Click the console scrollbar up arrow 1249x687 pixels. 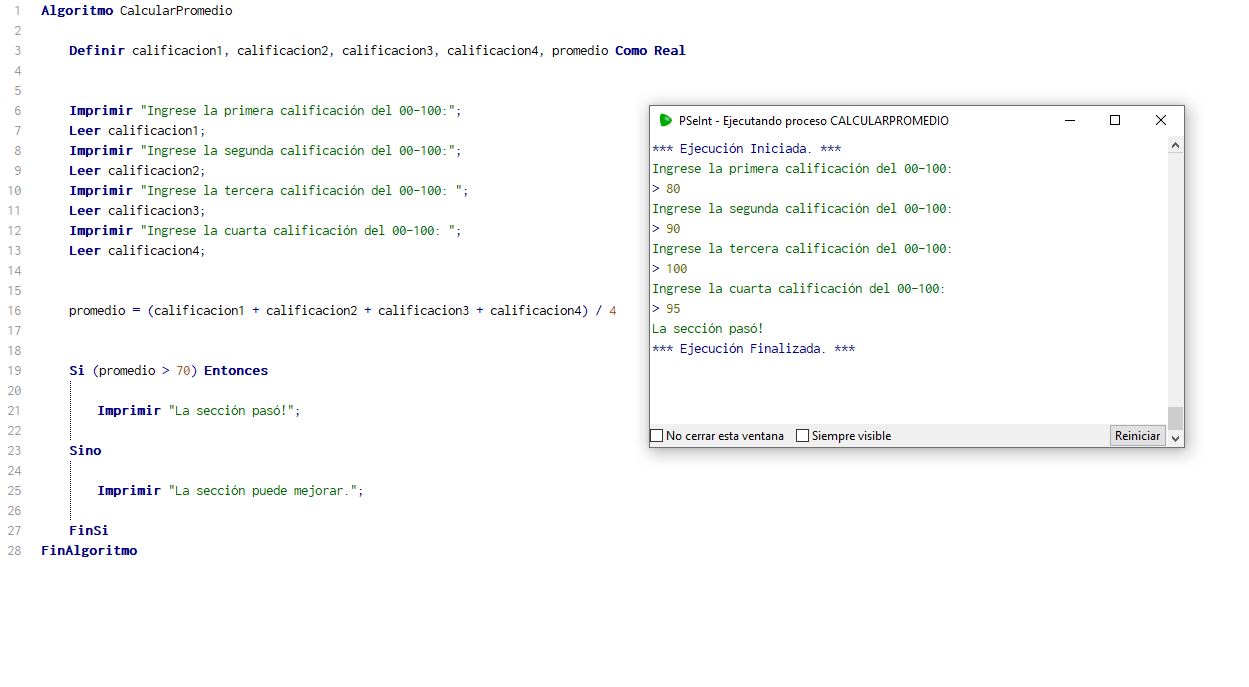(1176, 146)
